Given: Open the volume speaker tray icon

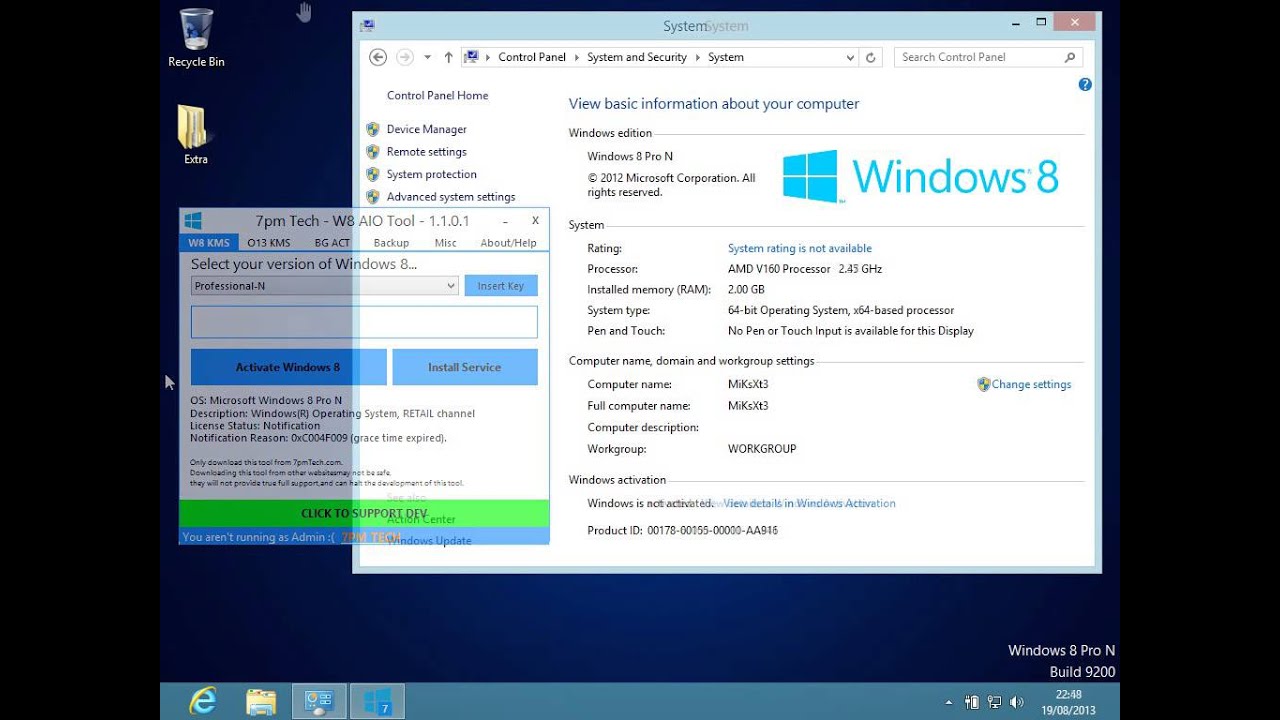Looking at the screenshot, I should point(1015,702).
